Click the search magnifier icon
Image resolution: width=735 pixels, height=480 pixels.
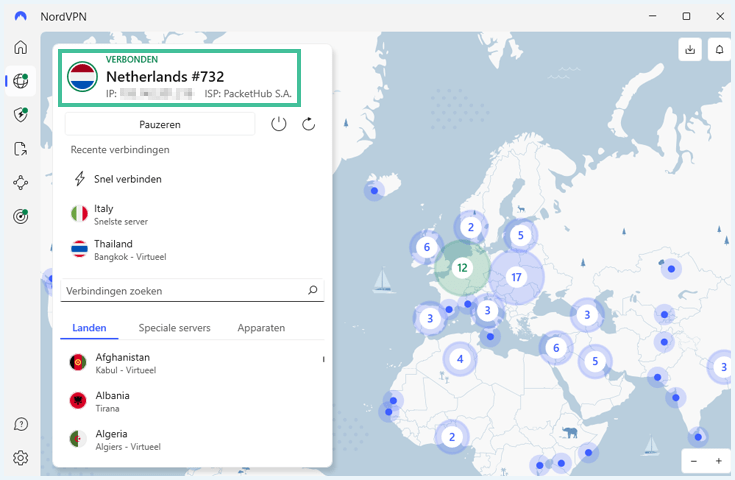click(x=313, y=290)
